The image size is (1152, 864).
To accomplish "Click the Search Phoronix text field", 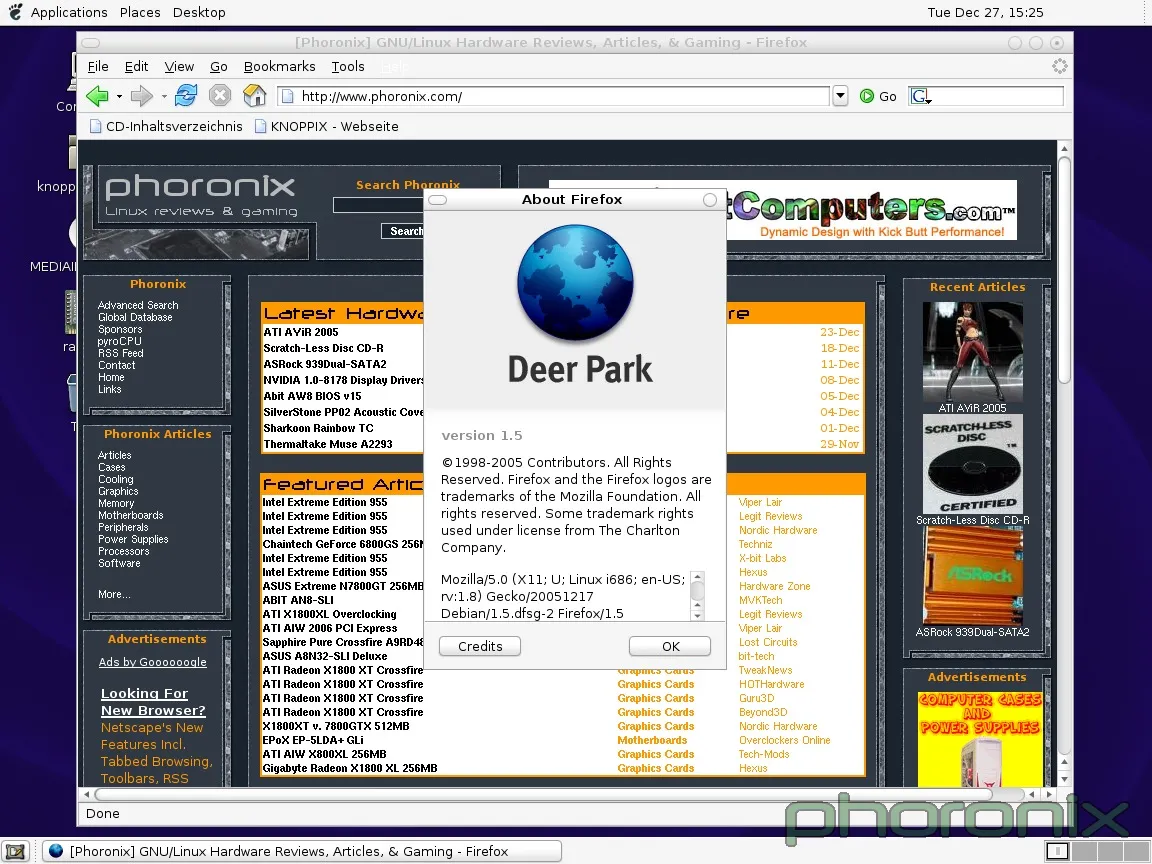I will click(378, 205).
